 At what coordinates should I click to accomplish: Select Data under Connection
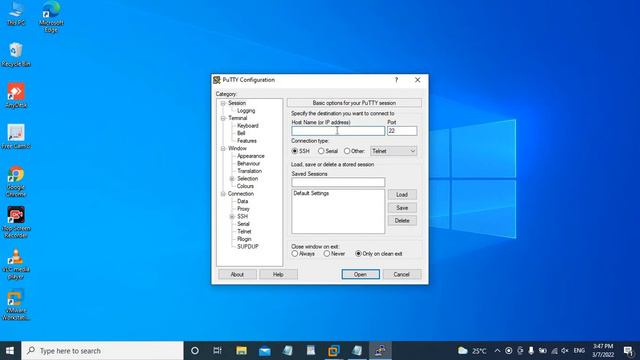pos(242,201)
